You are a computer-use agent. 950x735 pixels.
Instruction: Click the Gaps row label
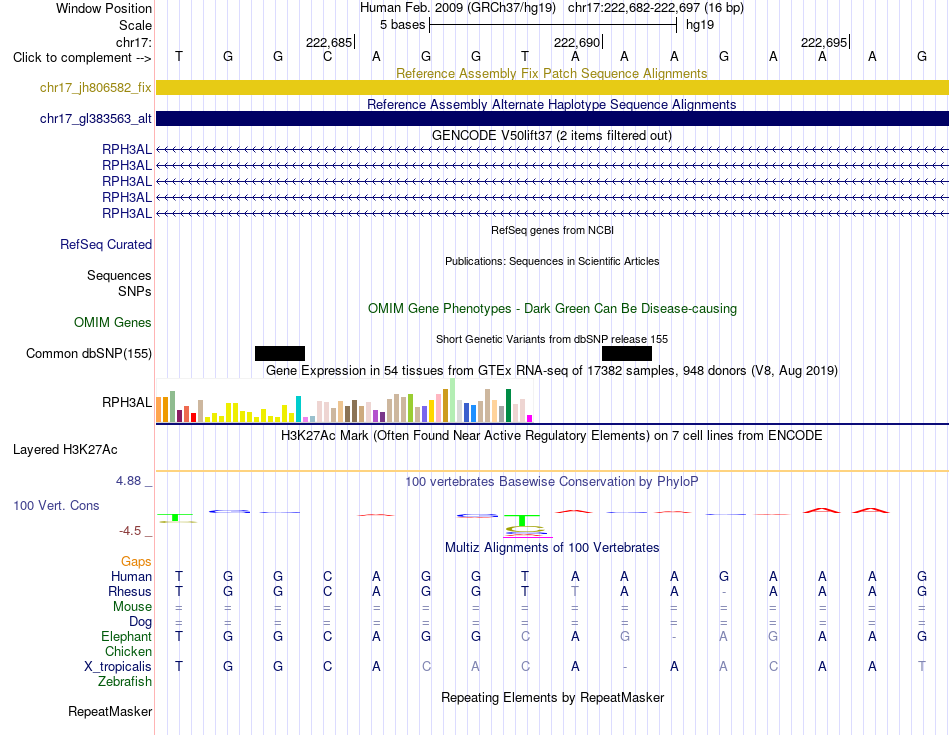click(136, 562)
